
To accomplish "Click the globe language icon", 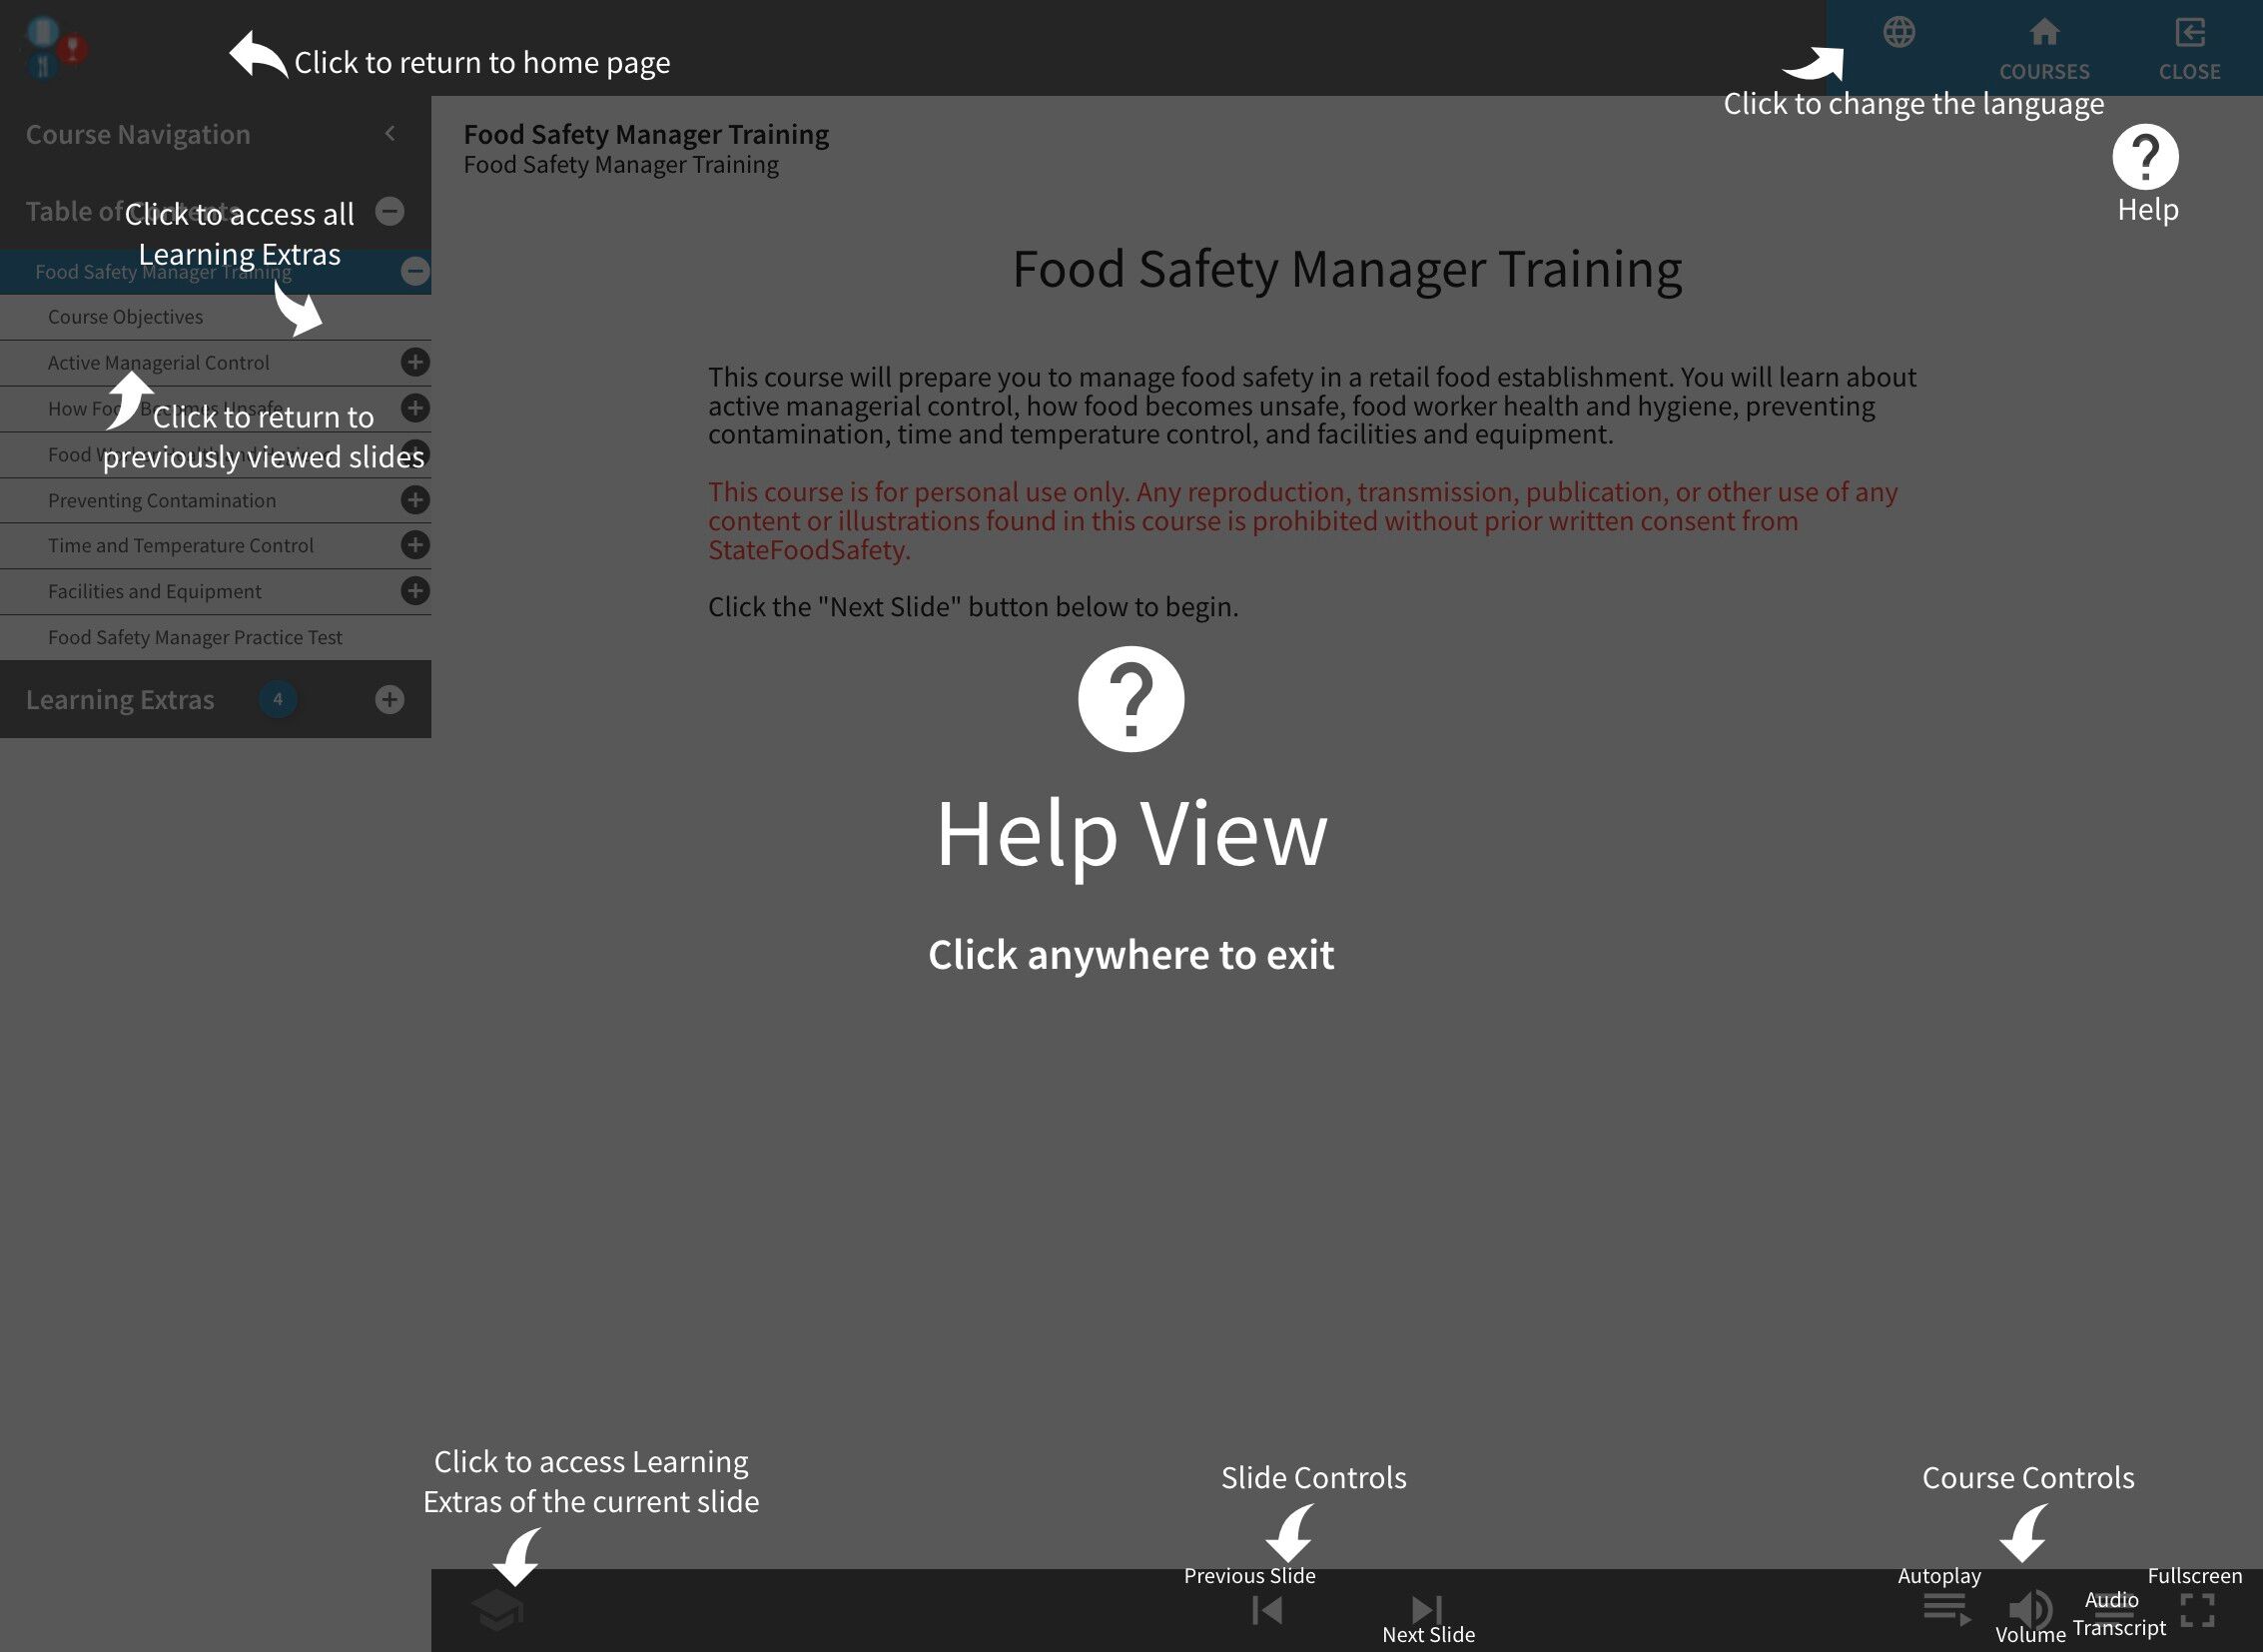I will tap(1898, 33).
